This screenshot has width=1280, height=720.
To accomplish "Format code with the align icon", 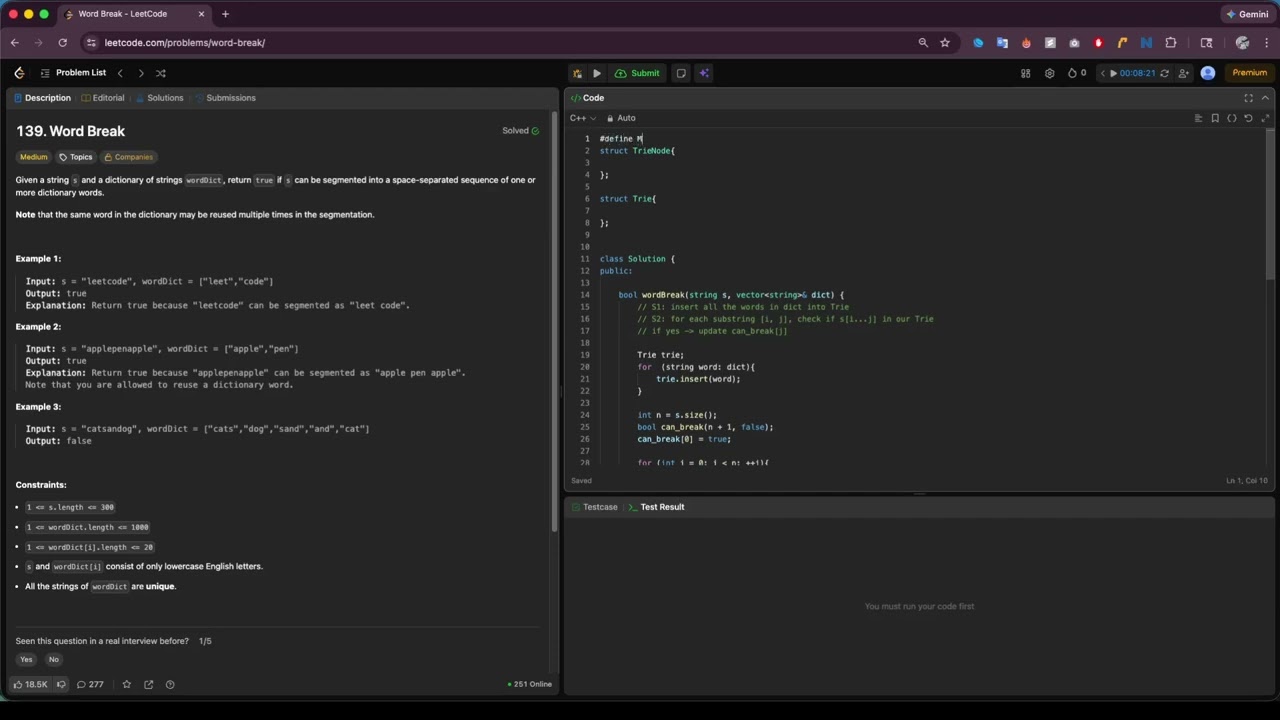I will [x=1198, y=118].
